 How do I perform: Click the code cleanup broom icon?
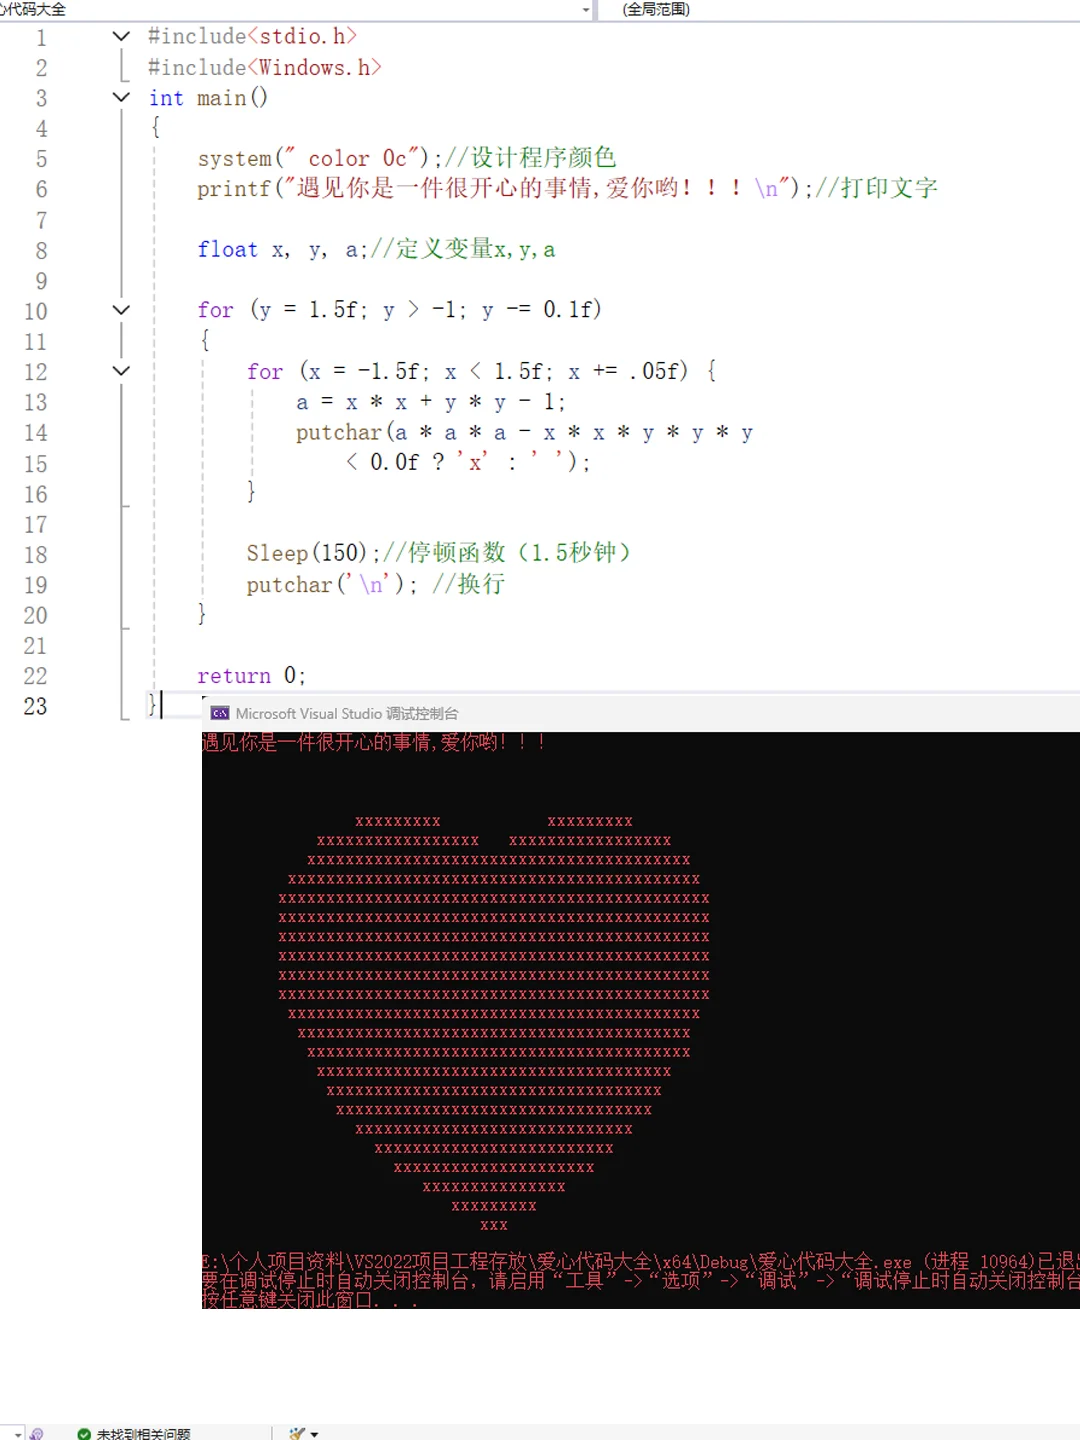pyautogui.click(x=297, y=1434)
